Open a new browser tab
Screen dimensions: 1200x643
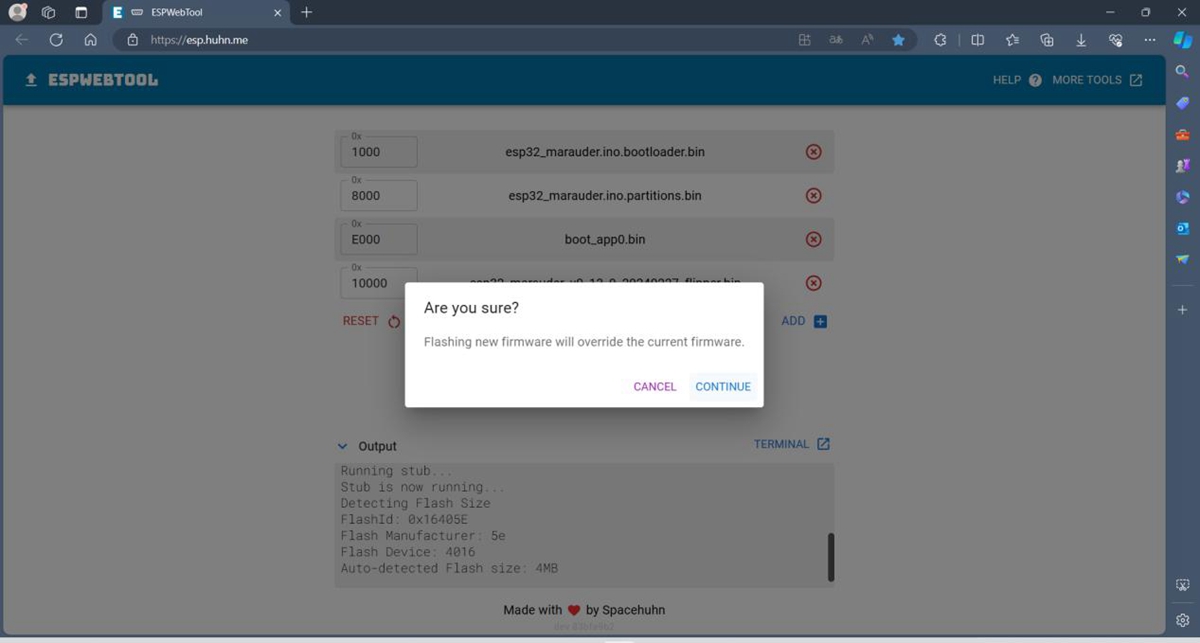click(306, 12)
